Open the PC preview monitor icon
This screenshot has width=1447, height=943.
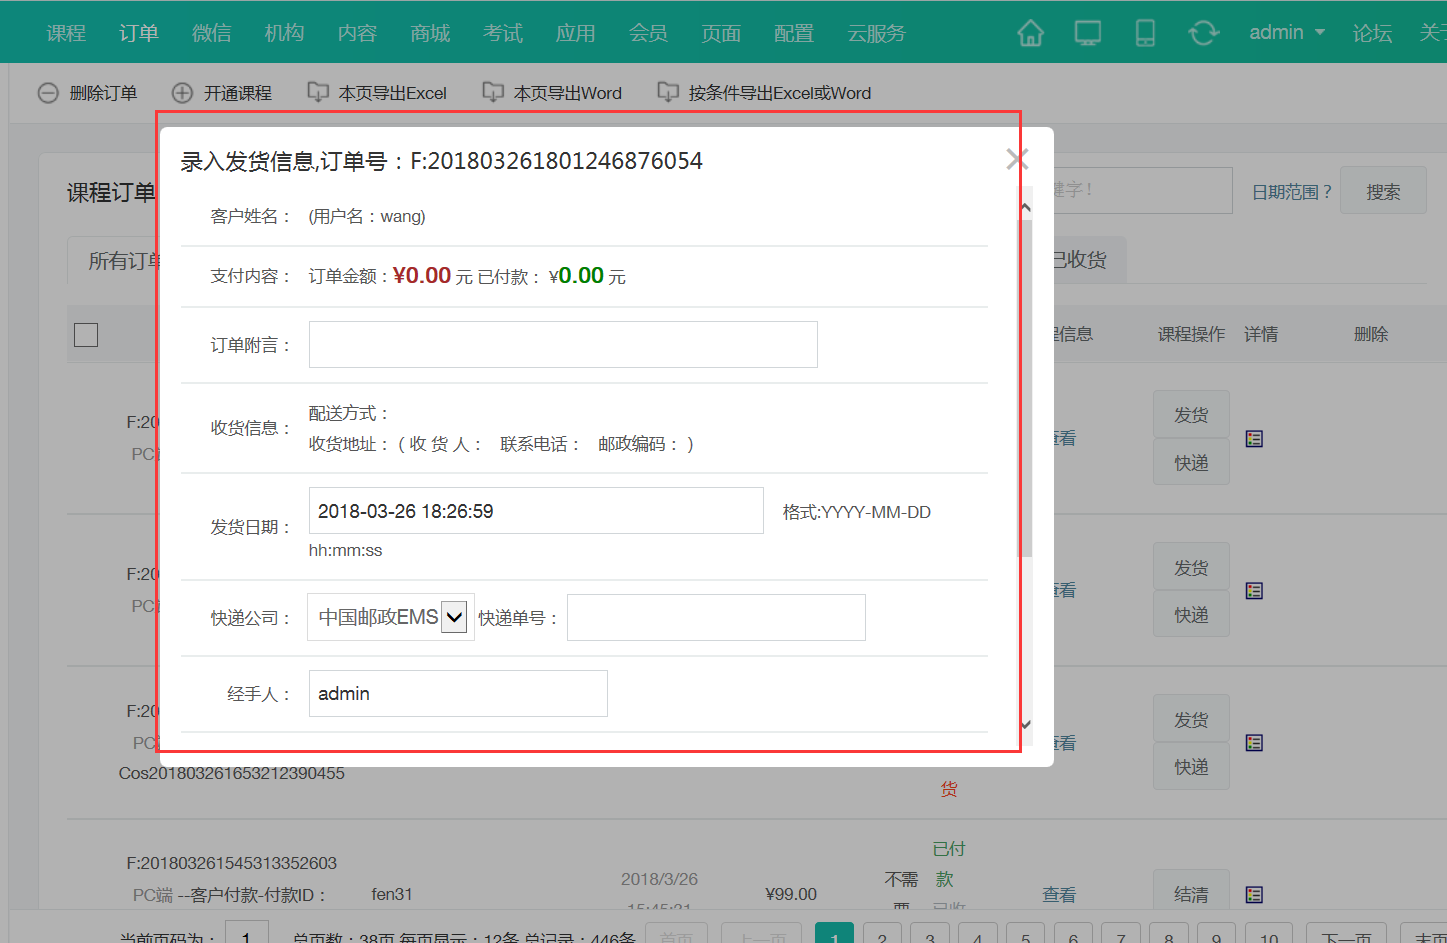(x=1087, y=32)
